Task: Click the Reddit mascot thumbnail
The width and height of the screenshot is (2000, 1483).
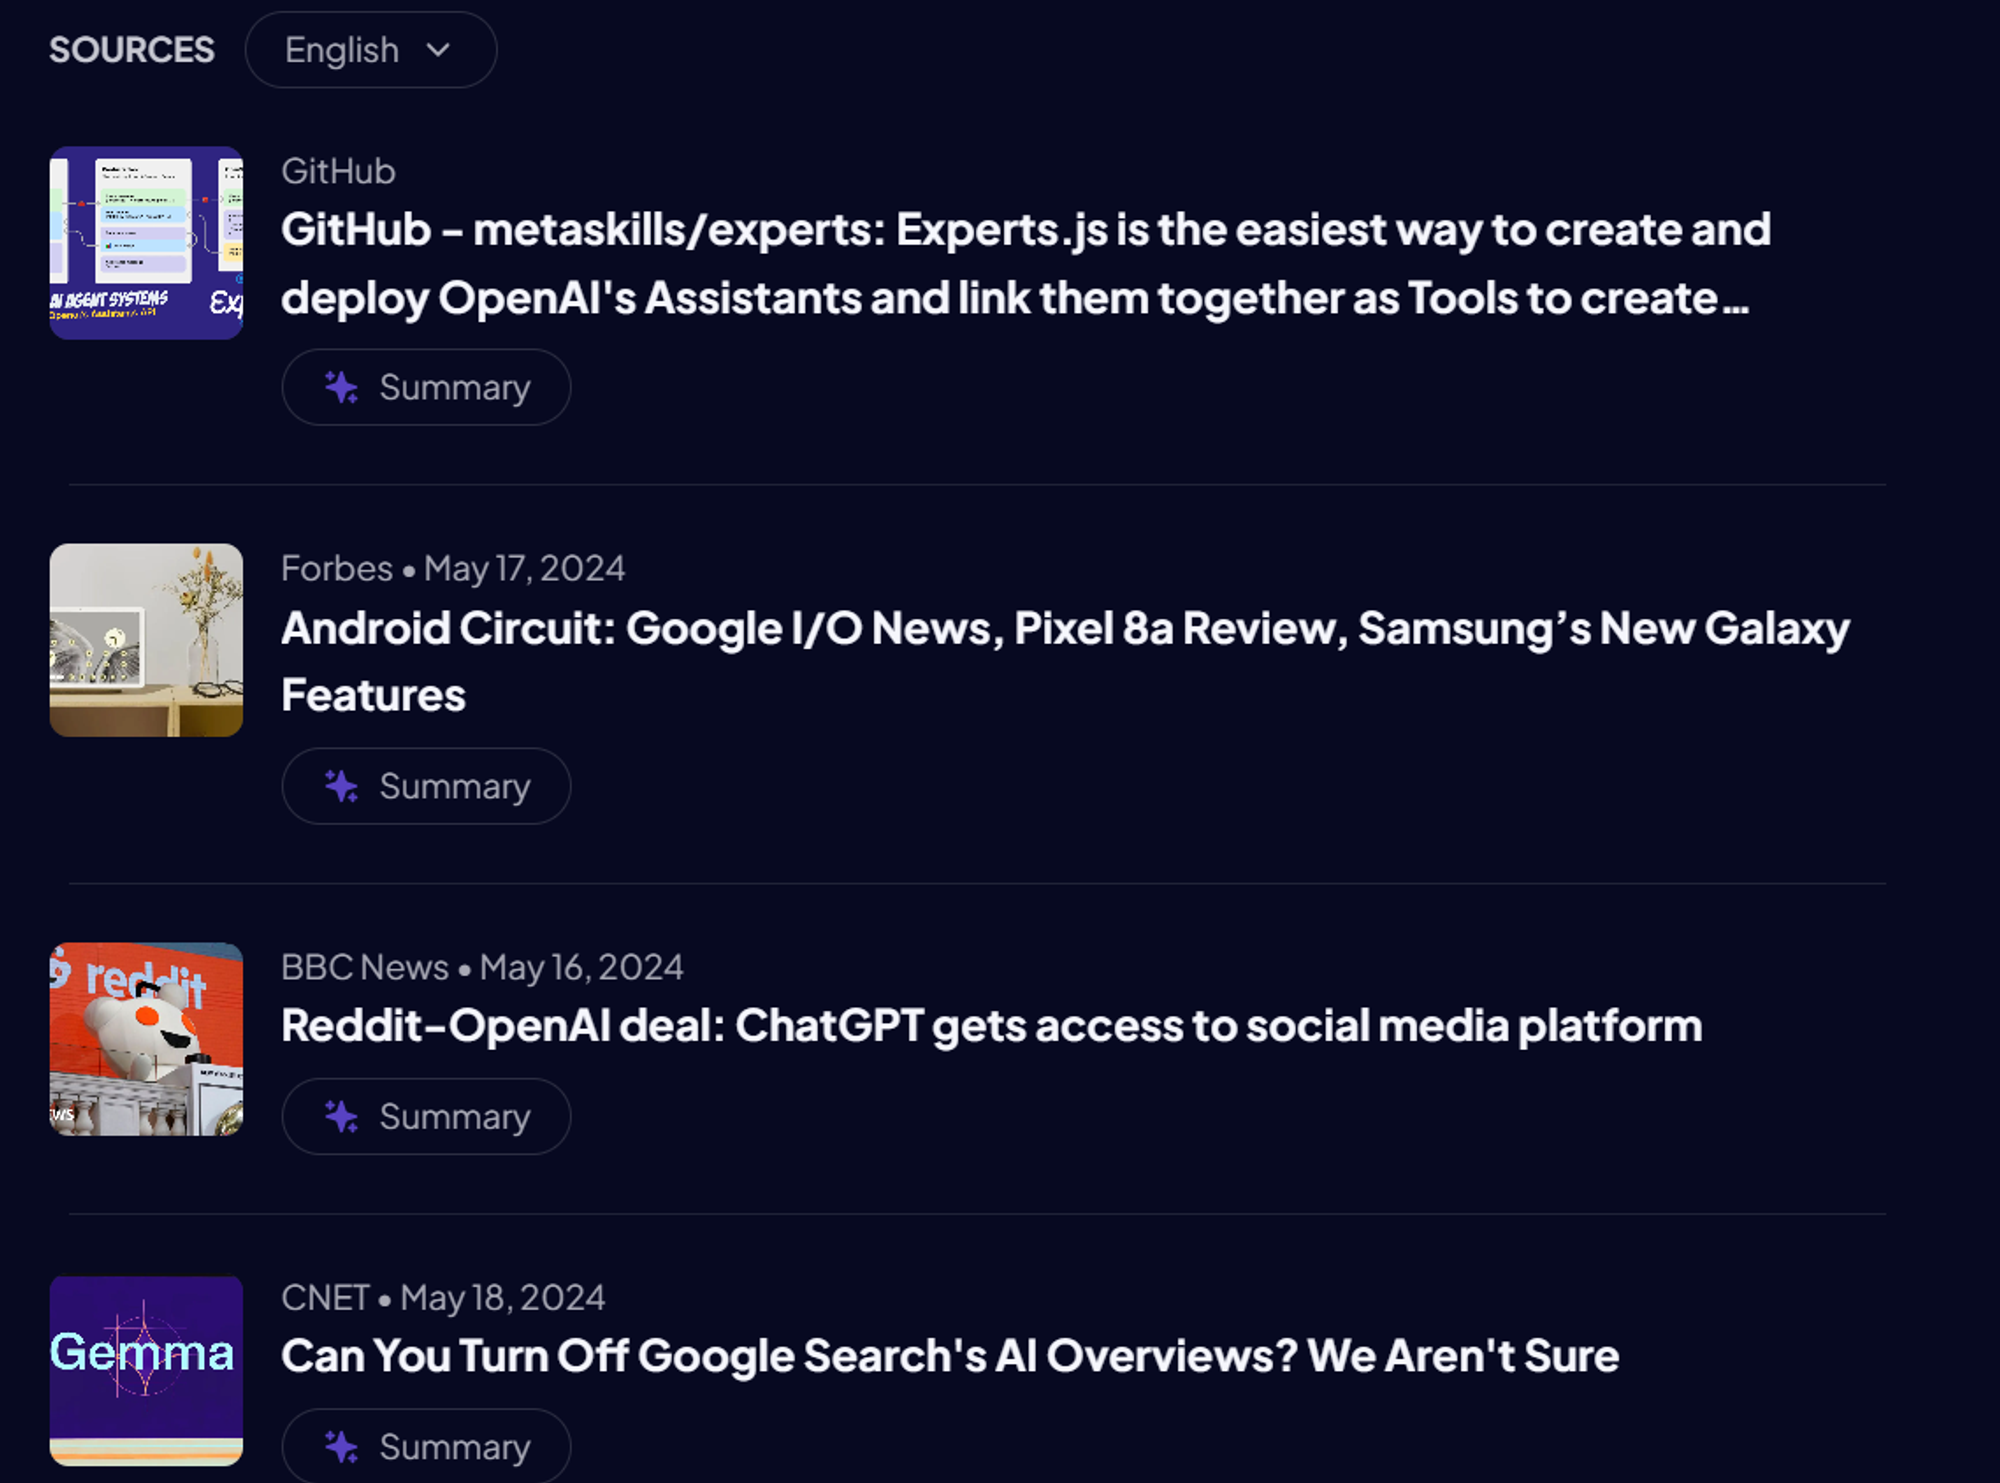Action: 146,1039
